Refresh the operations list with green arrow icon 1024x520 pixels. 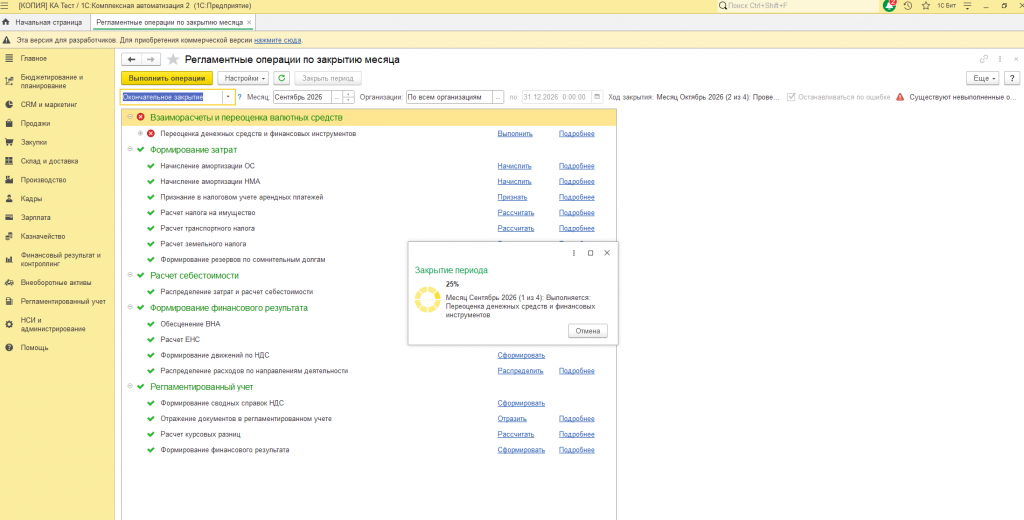tap(281, 78)
